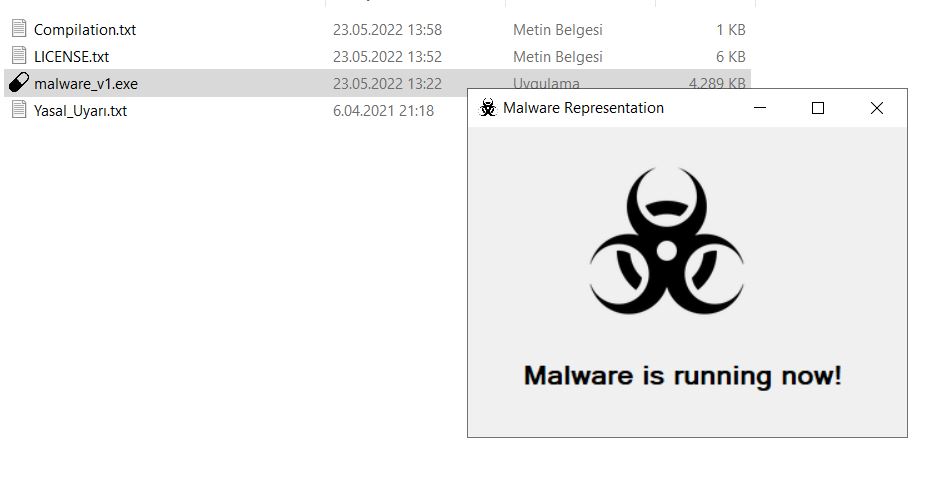947x479 pixels.
Task: Select the Yasal_Uyarı.txt file name
Action: [x=80, y=111]
